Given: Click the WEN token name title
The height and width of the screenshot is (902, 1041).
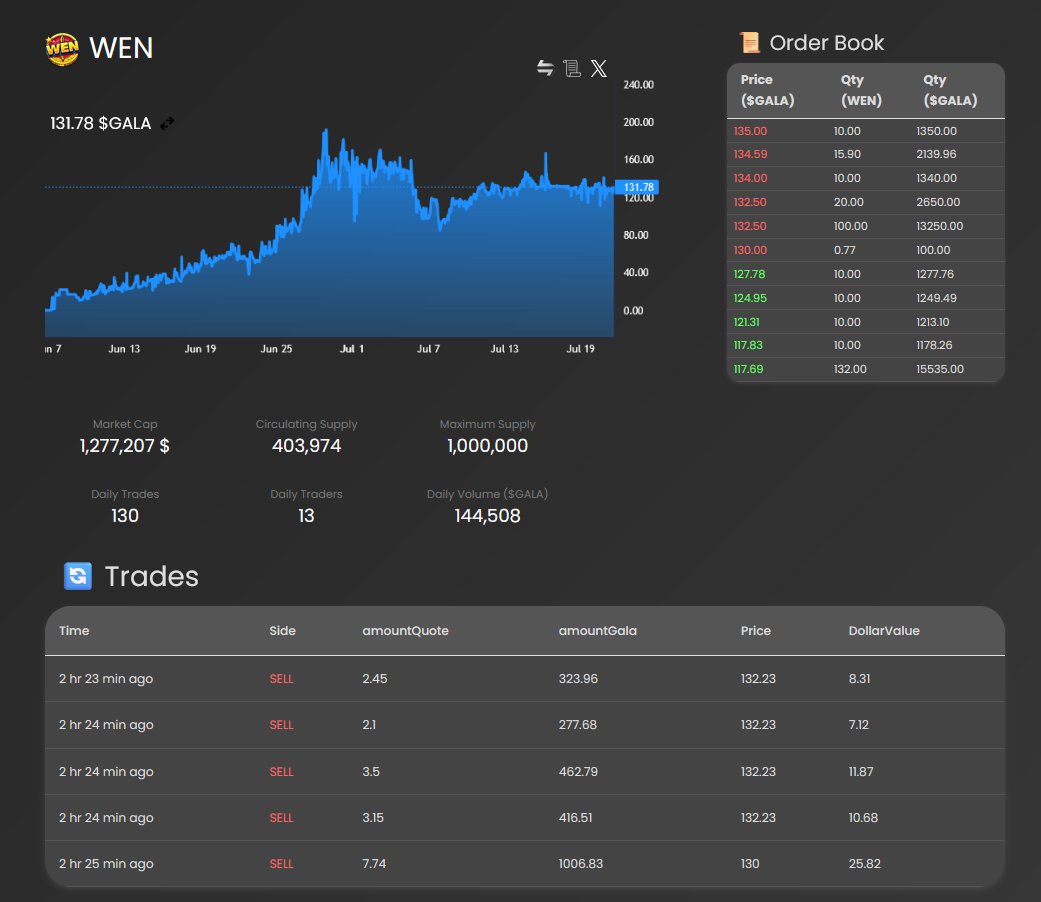Looking at the screenshot, I should pyautogui.click(x=121, y=48).
